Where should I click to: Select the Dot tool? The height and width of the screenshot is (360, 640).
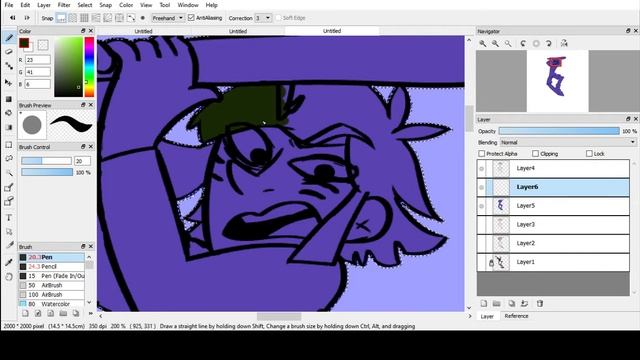point(9,66)
